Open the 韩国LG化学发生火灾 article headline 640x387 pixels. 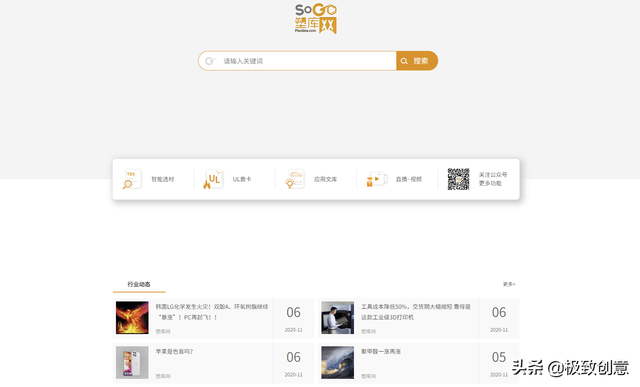click(x=211, y=311)
